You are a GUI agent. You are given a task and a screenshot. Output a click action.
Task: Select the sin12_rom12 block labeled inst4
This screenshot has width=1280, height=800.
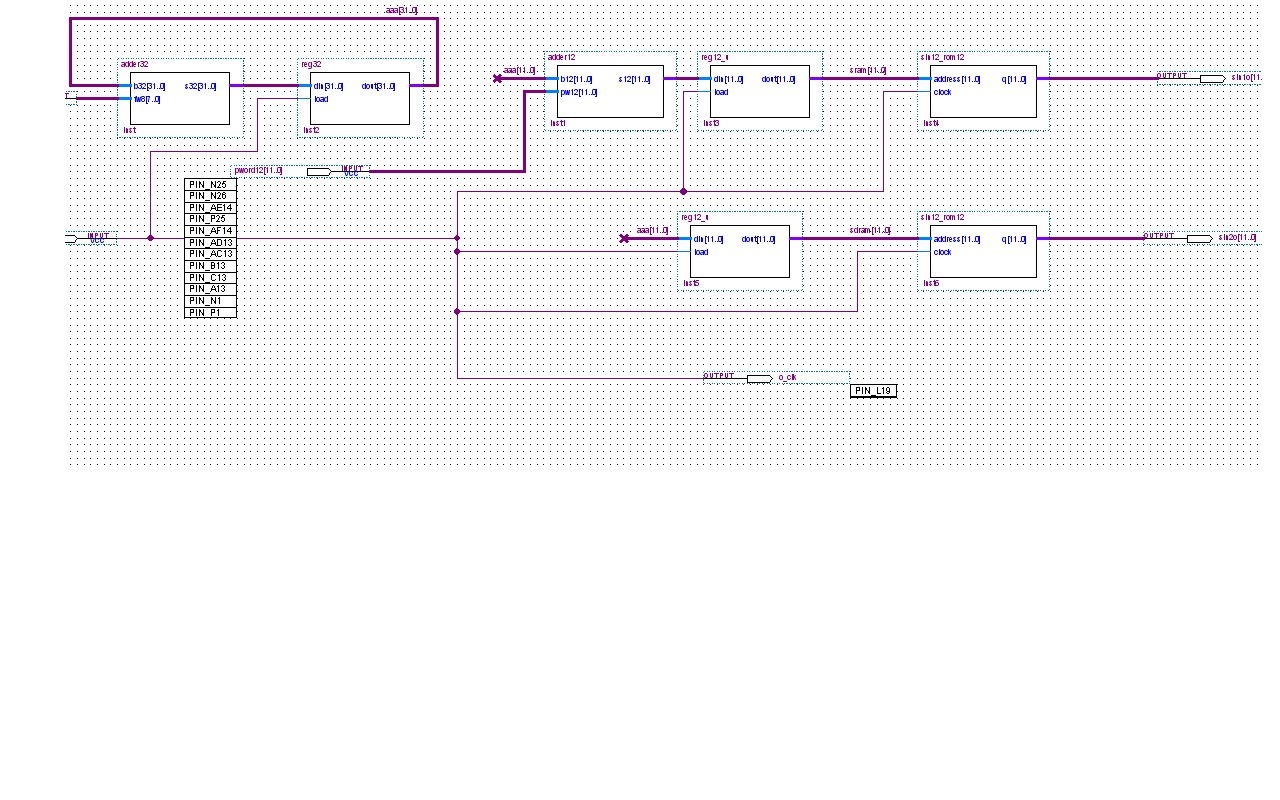(x=983, y=91)
